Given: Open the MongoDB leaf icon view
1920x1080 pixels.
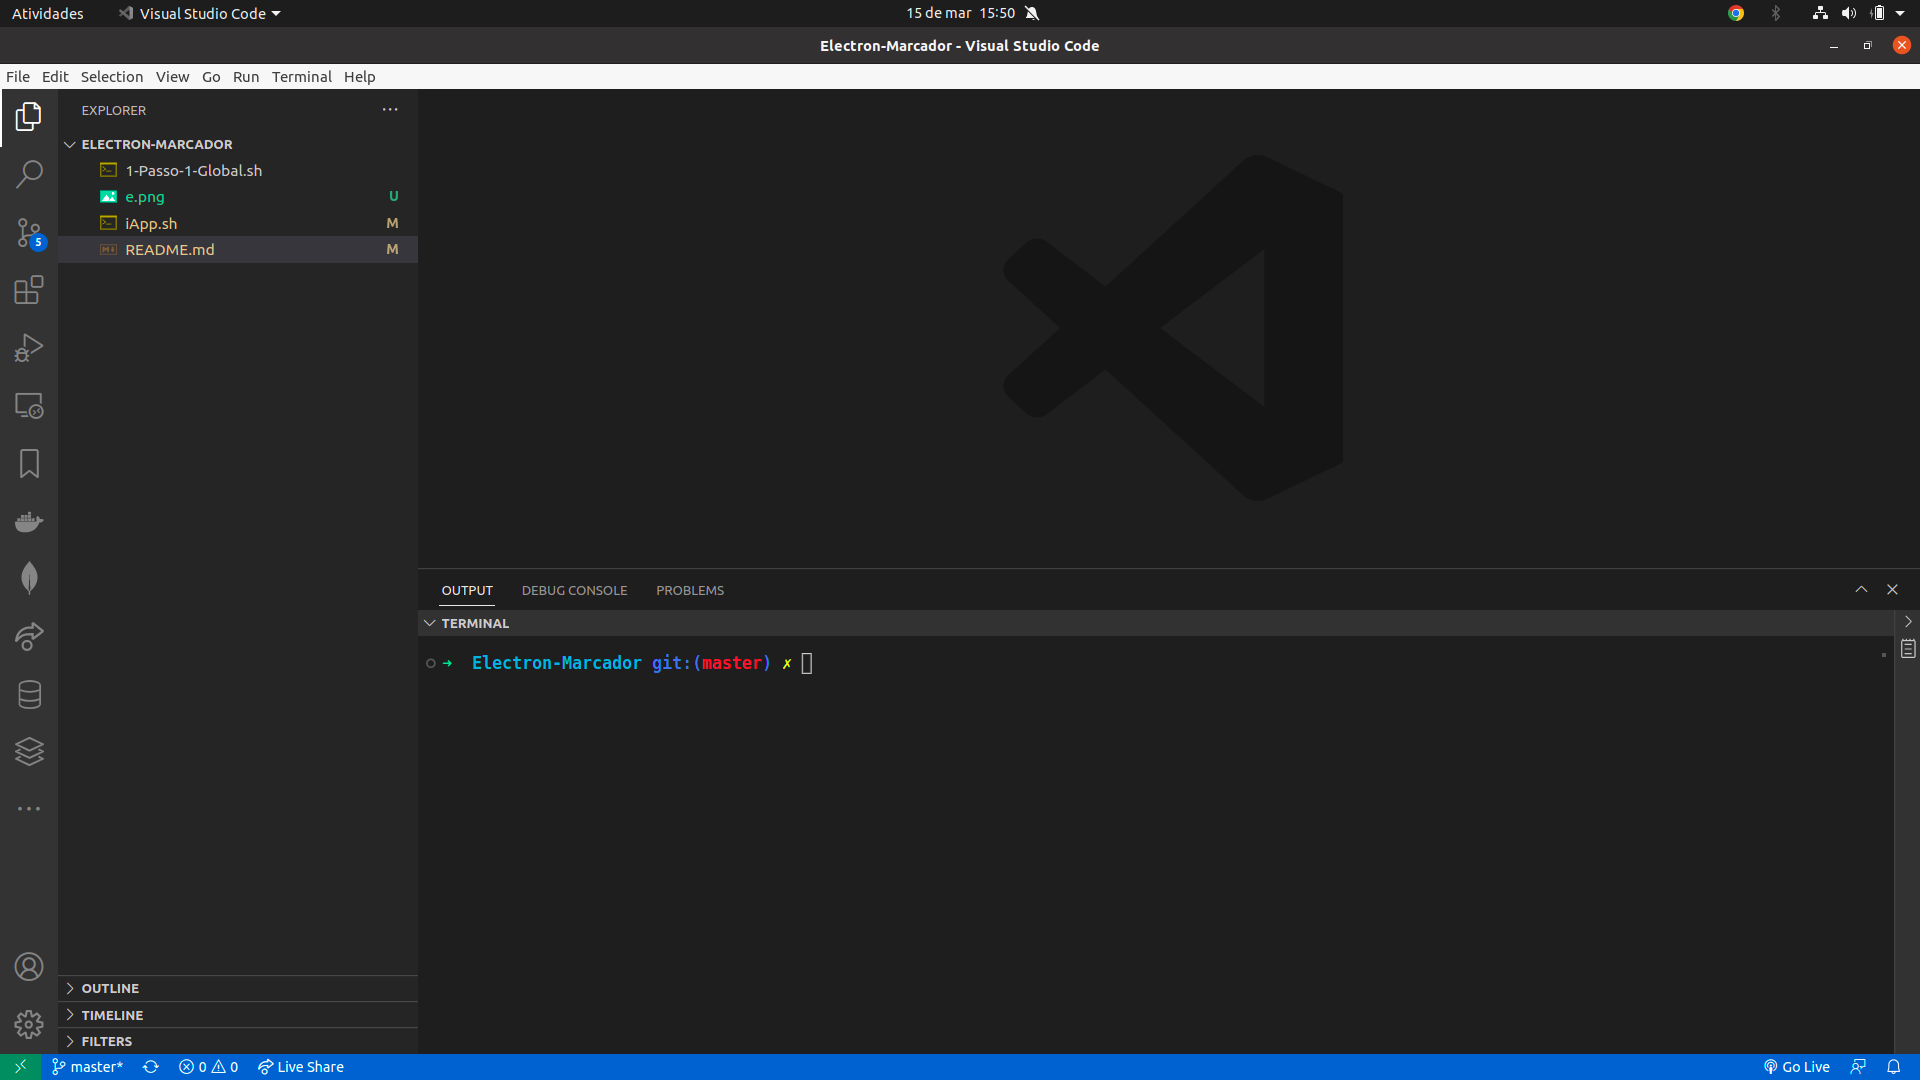Looking at the screenshot, I should [x=29, y=578].
